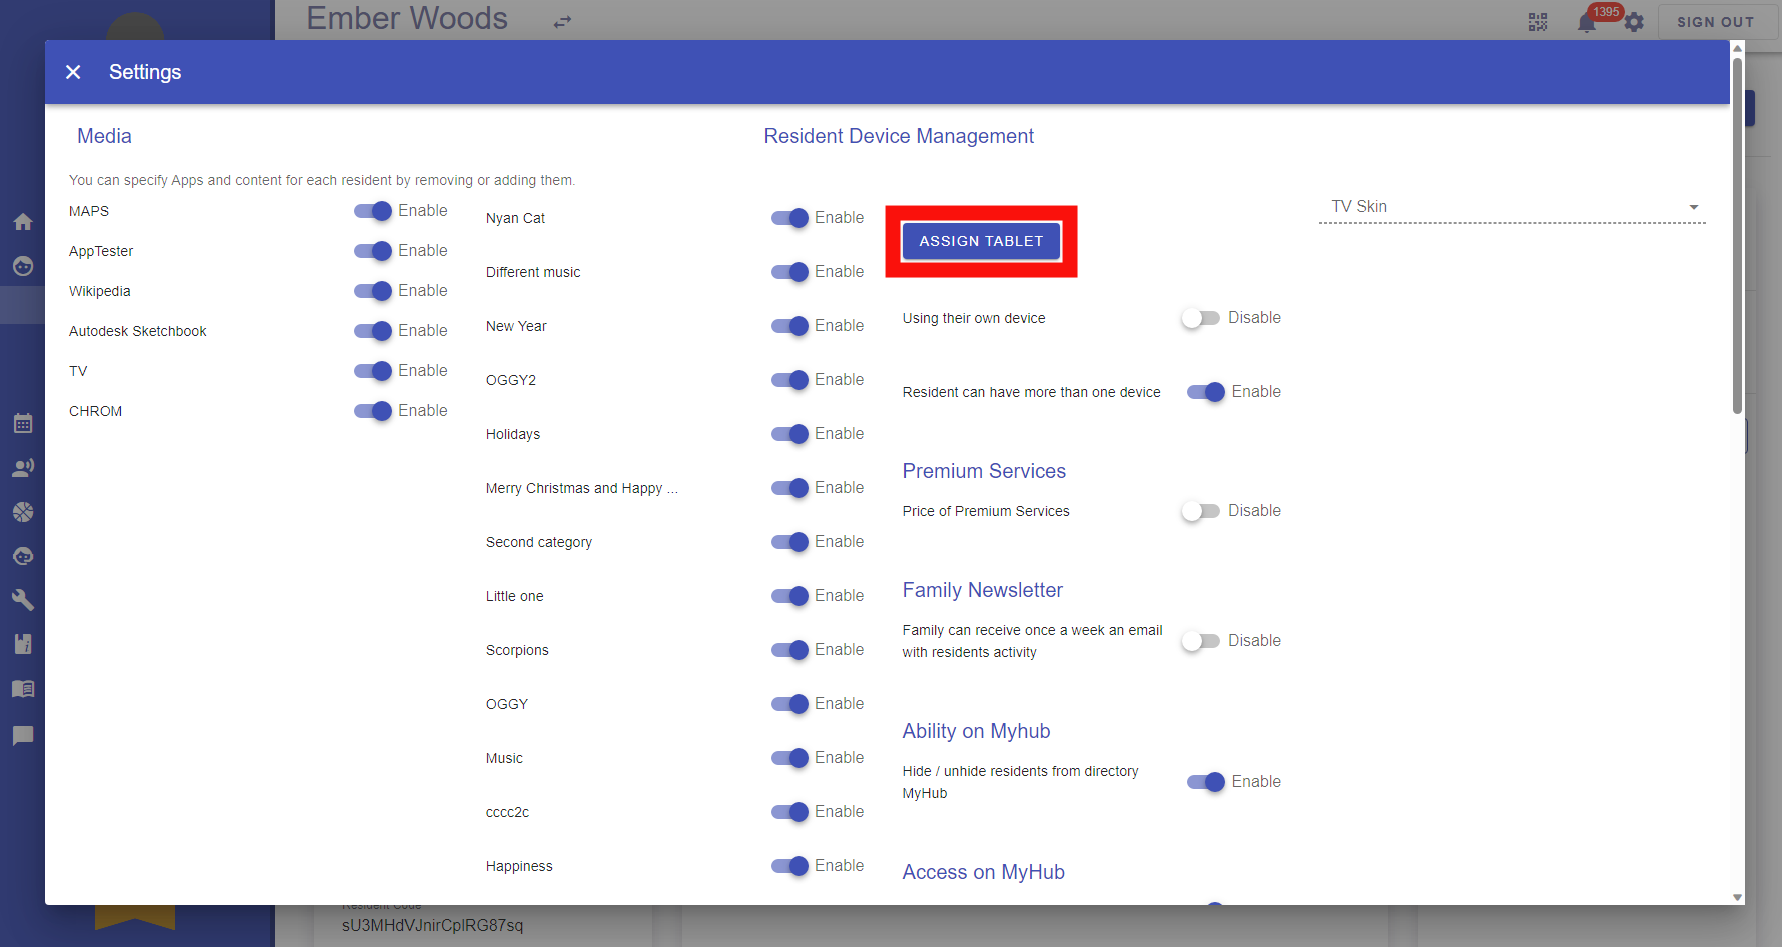Toggle the OGGY content switch
This screenshot has height=947, width=1782.
(790, 704)
